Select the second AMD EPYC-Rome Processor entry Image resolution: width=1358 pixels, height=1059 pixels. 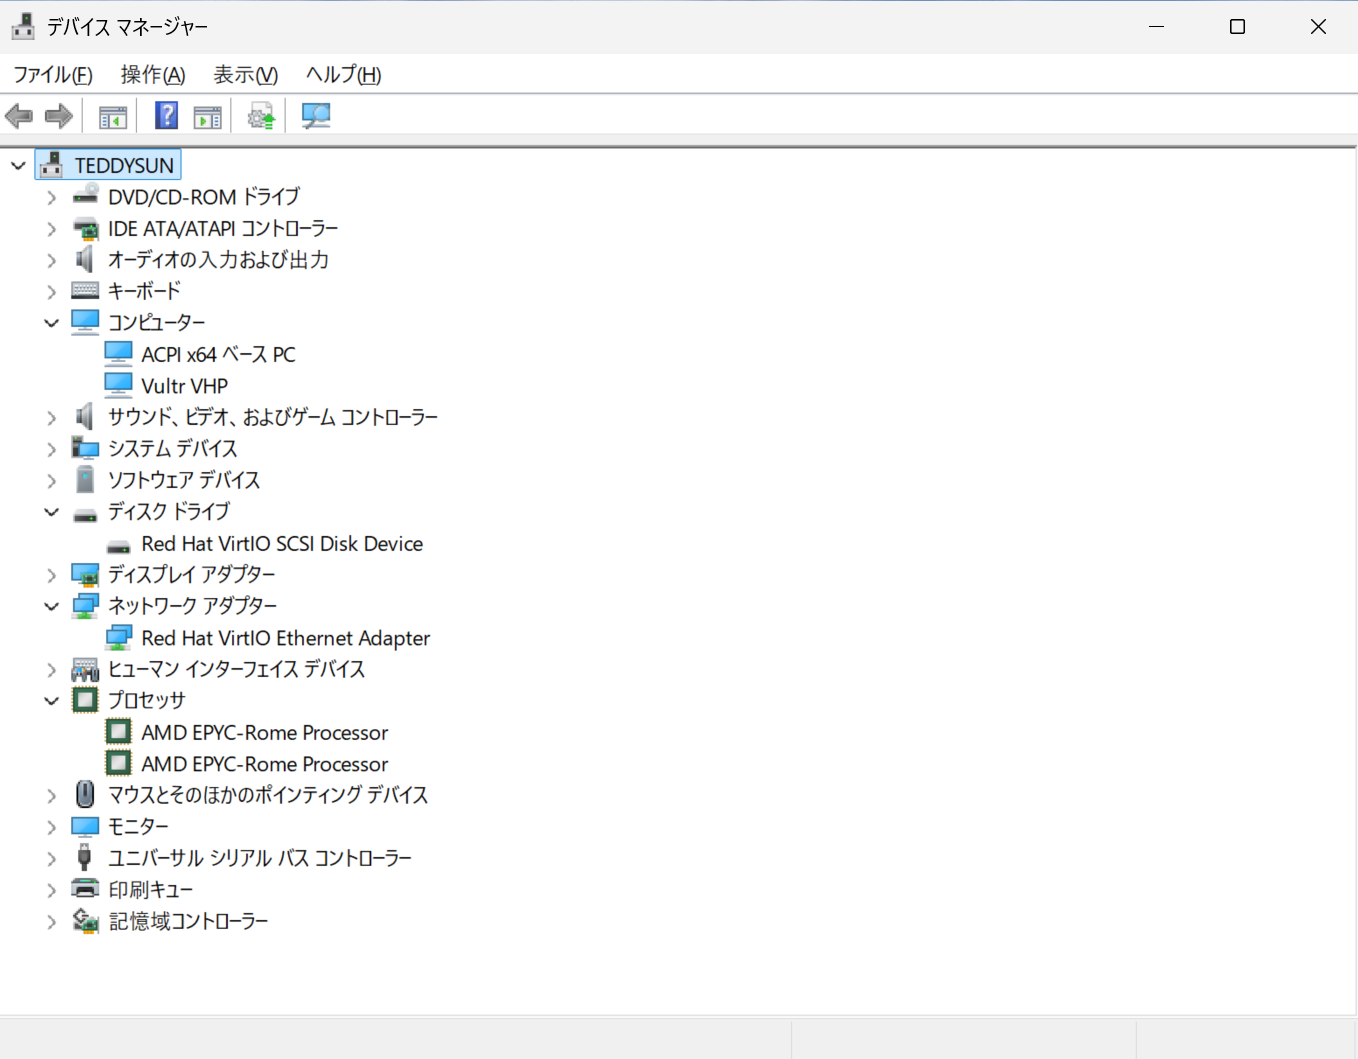coord(265,764)
